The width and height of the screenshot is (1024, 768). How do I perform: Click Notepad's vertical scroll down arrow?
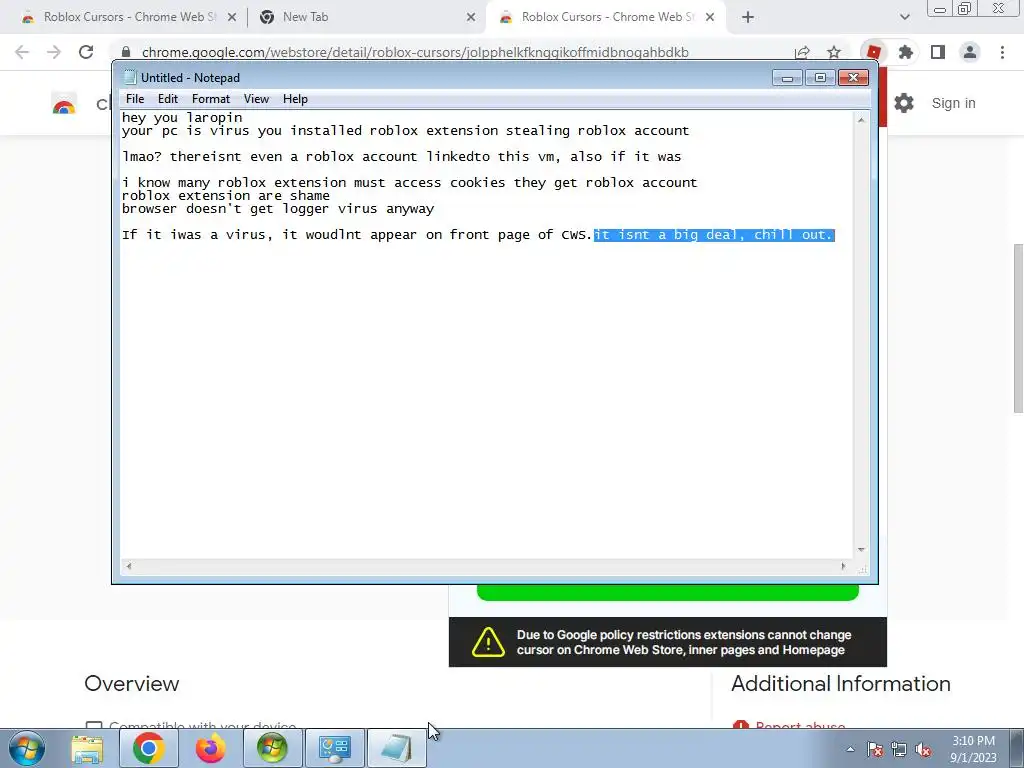click(x=861, y=550)
